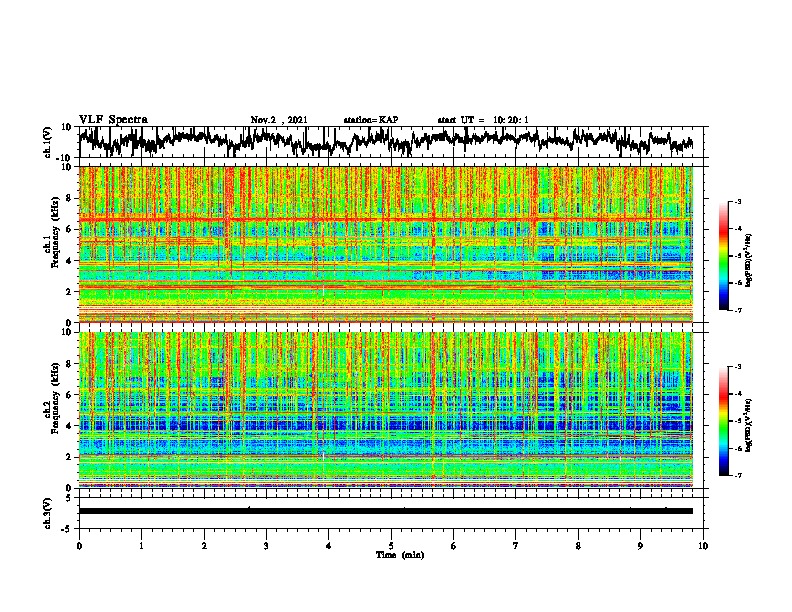Screen dimensions: 792x612
Task: Click the time axis tick label "3"
Action: (266, 546)
